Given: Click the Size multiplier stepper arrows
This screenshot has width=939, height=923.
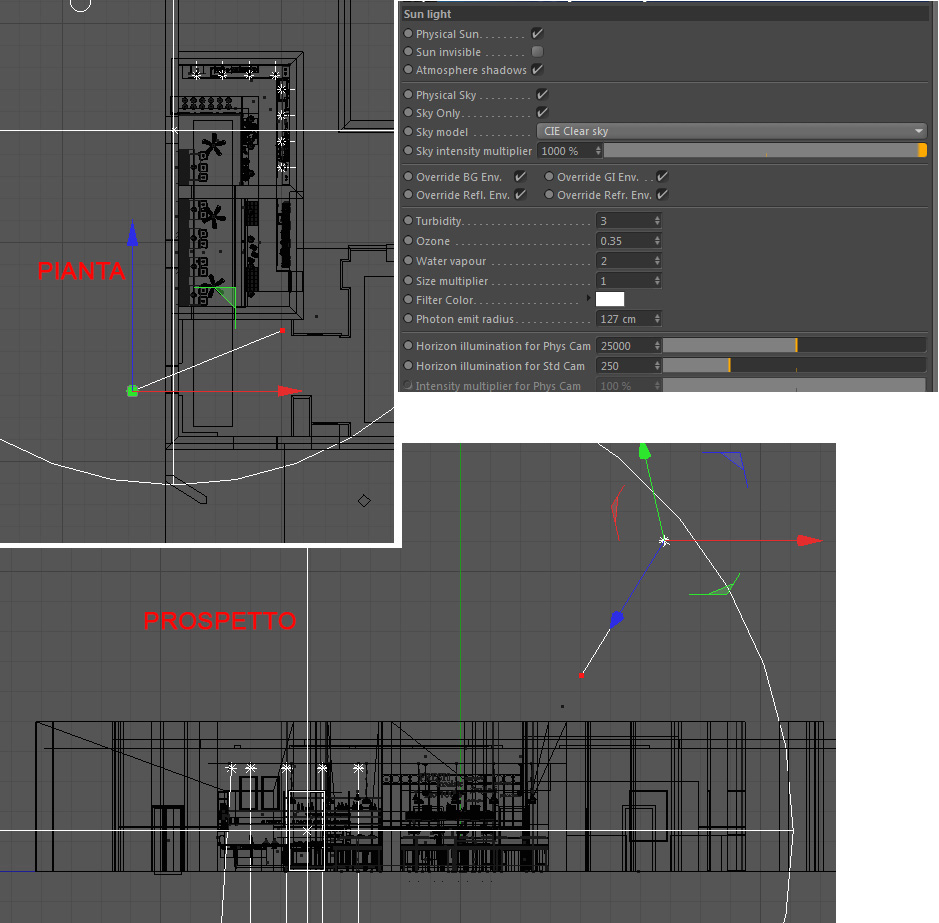Looking at the screenshot, I should pos(657,280).
